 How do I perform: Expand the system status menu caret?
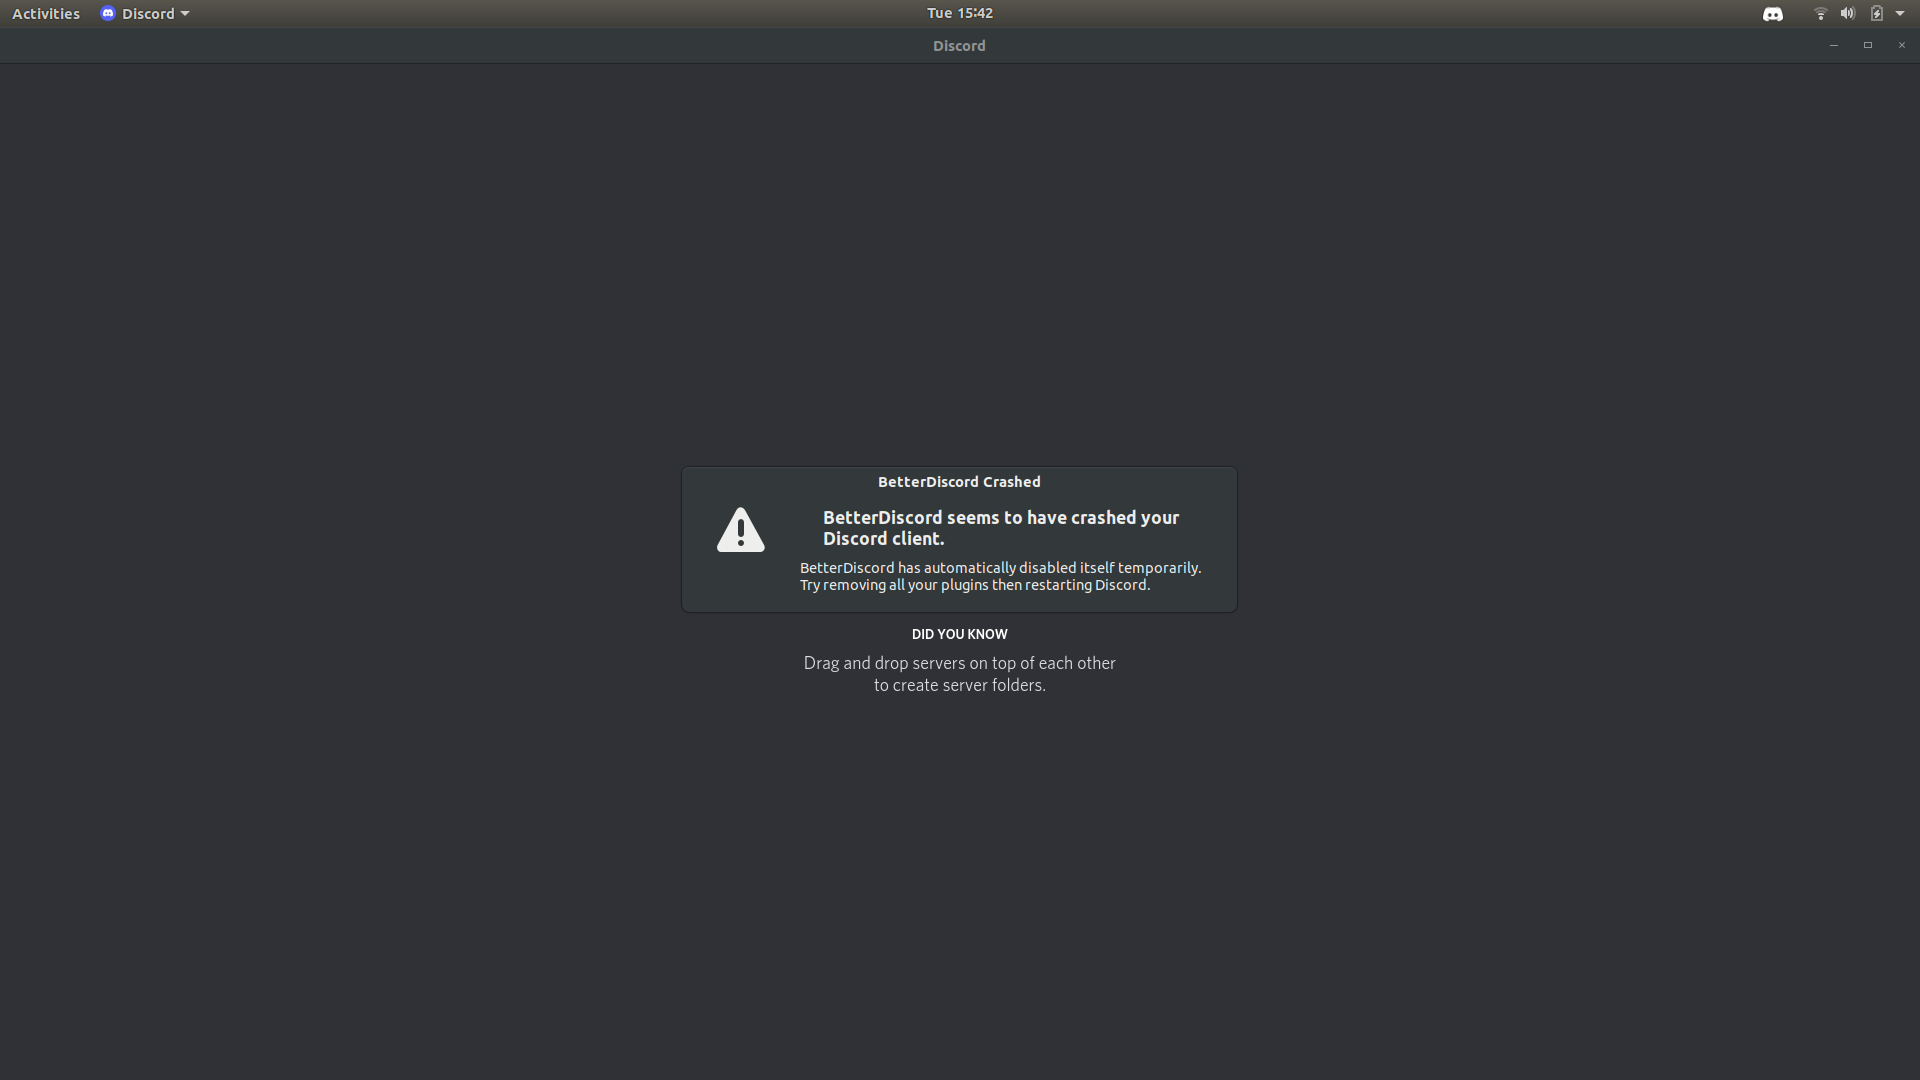pyautogui.click(x=1901, y=13)
